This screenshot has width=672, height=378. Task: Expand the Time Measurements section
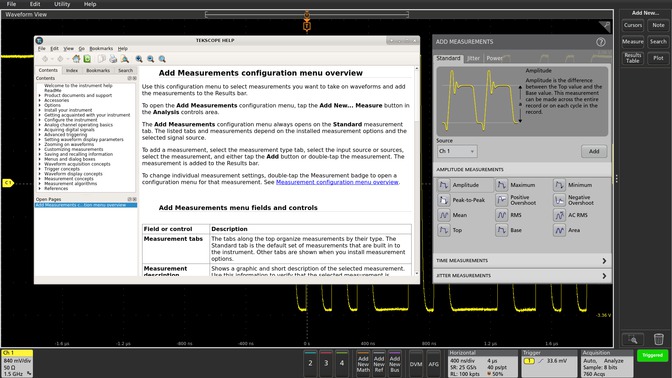522,261
